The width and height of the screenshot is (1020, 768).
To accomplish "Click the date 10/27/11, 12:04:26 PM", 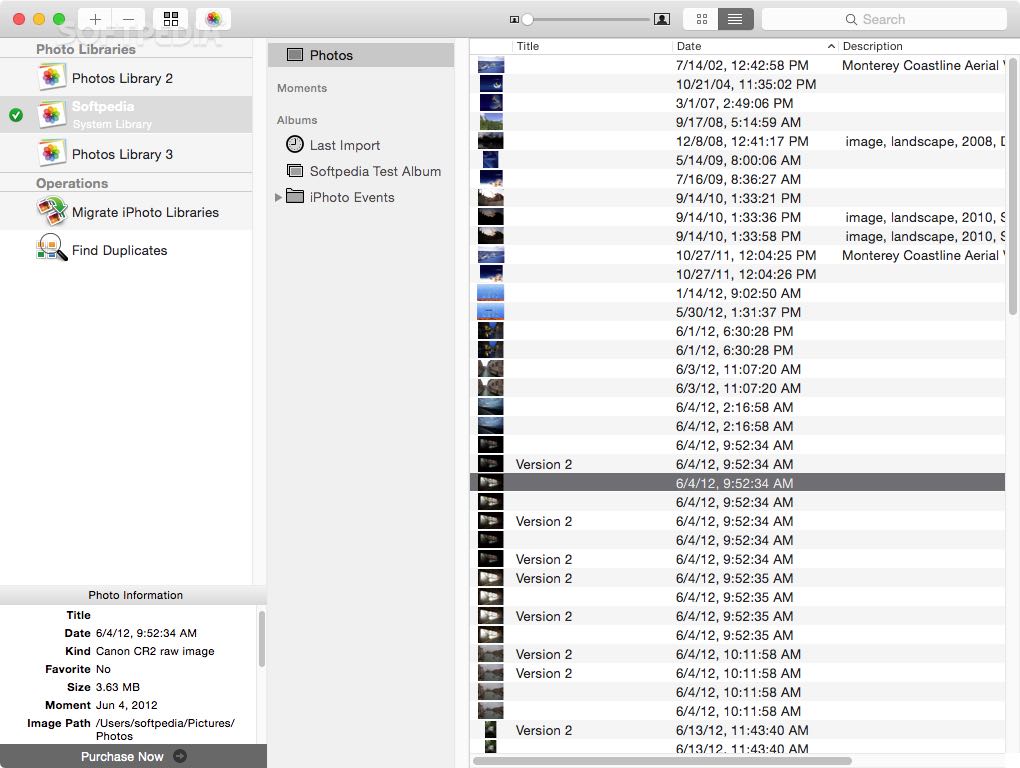I will pos(746,274).
